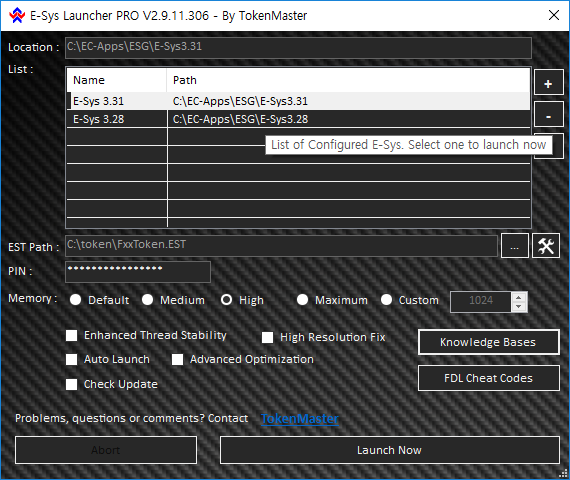Viewport: 570px width, 480px height.
Task: Increase custom memory value with up arrow
Action: [x=519, y=297]
